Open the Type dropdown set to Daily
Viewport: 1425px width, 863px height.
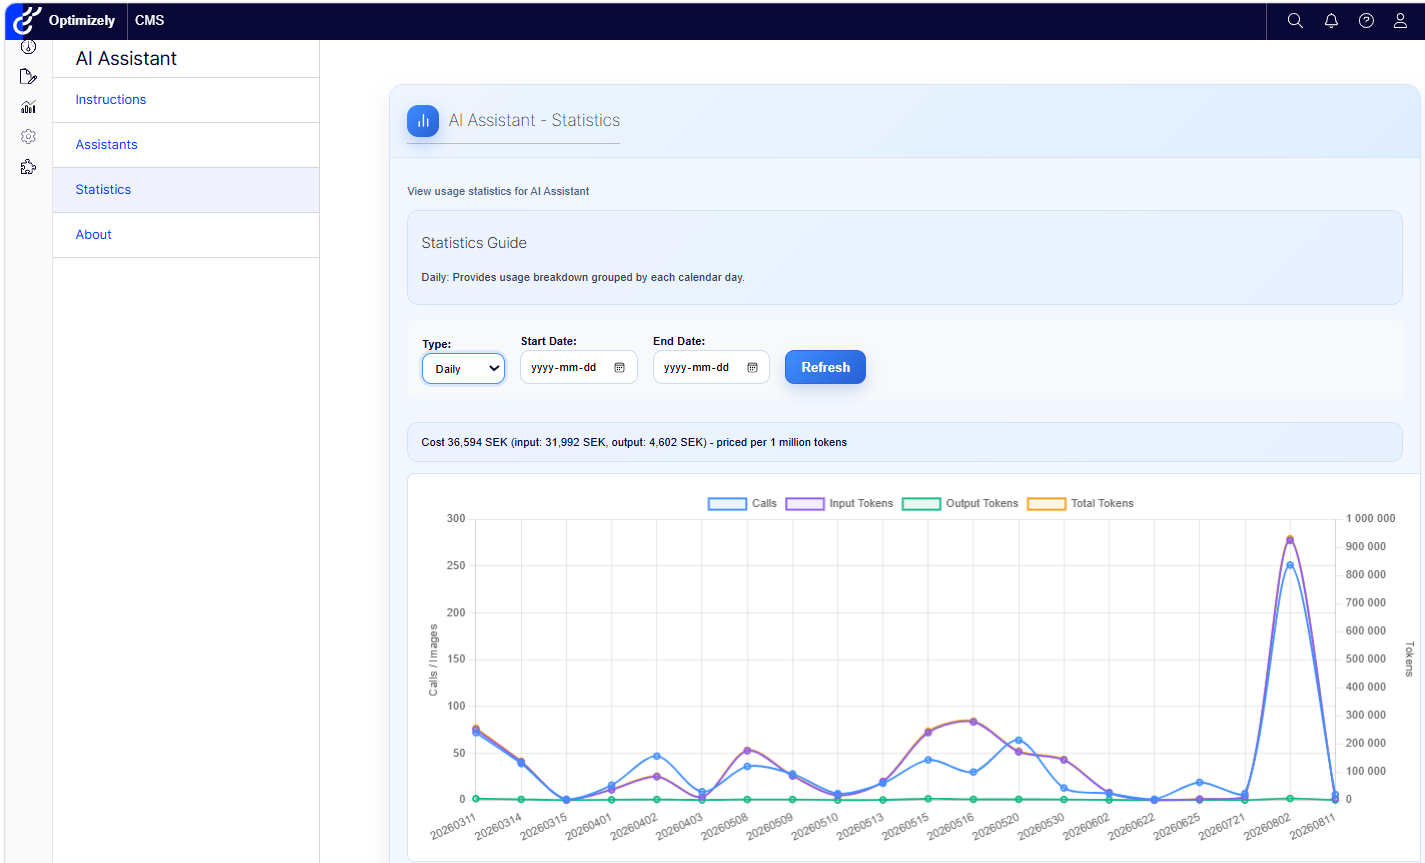pos(463,369)
